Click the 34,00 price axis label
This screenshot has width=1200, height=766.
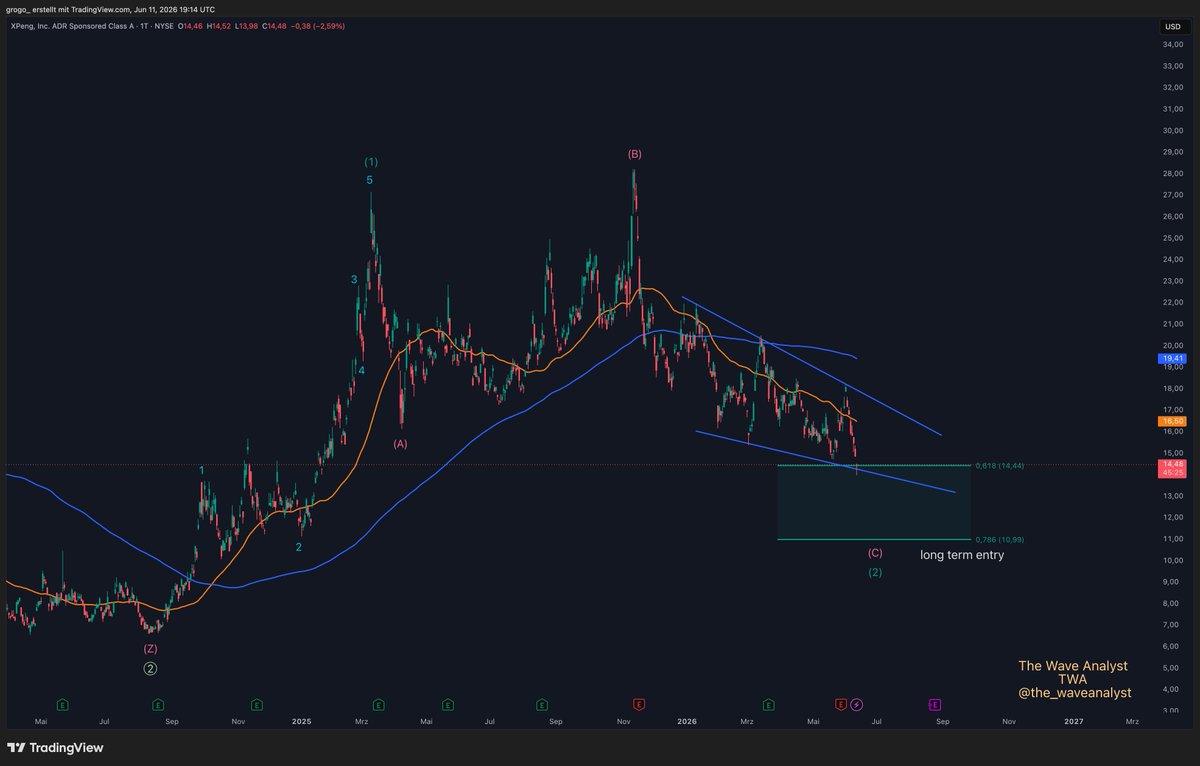[1172, 45]
